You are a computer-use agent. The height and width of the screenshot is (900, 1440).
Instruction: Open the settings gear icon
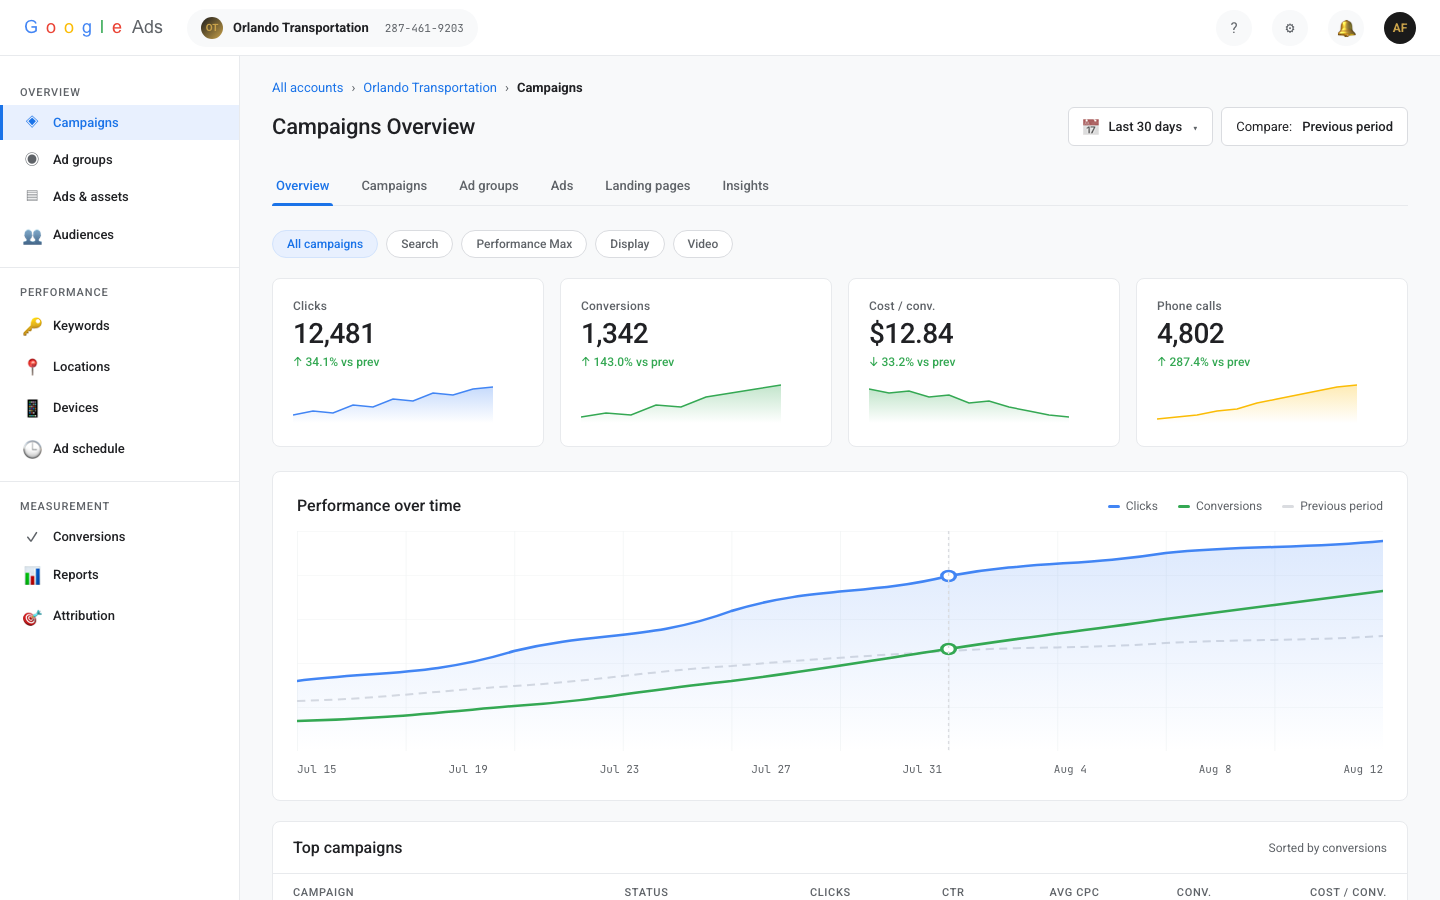click(1290, 28)
